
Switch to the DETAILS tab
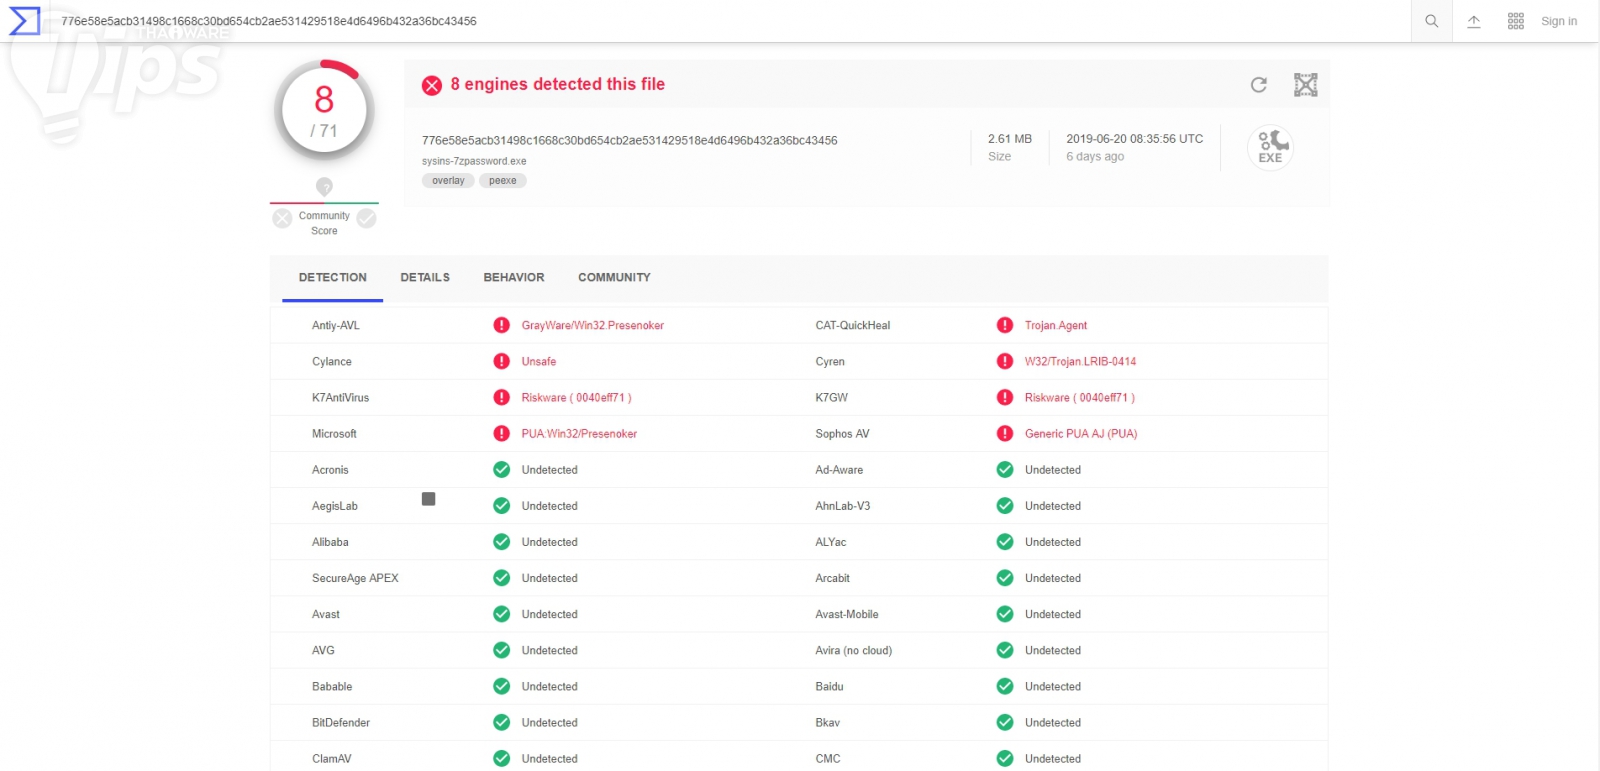(x=425, y=278)
